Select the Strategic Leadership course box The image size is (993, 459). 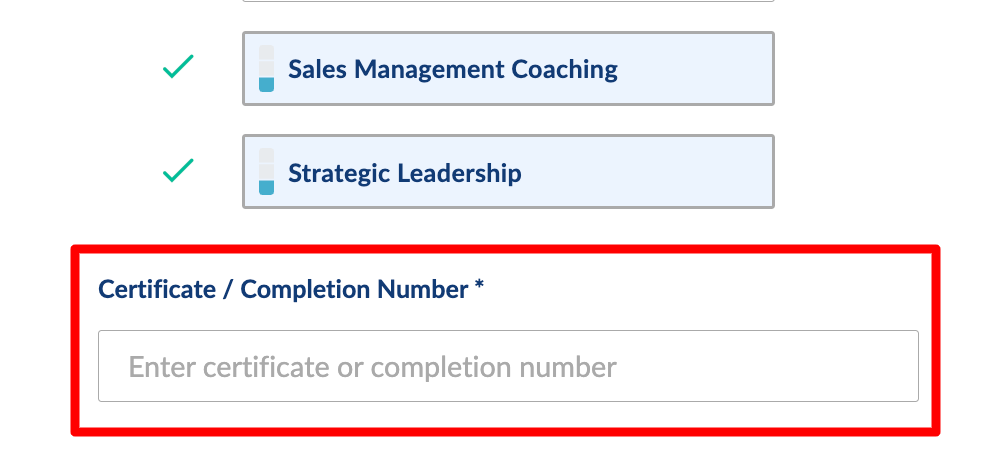click(507, 172)
